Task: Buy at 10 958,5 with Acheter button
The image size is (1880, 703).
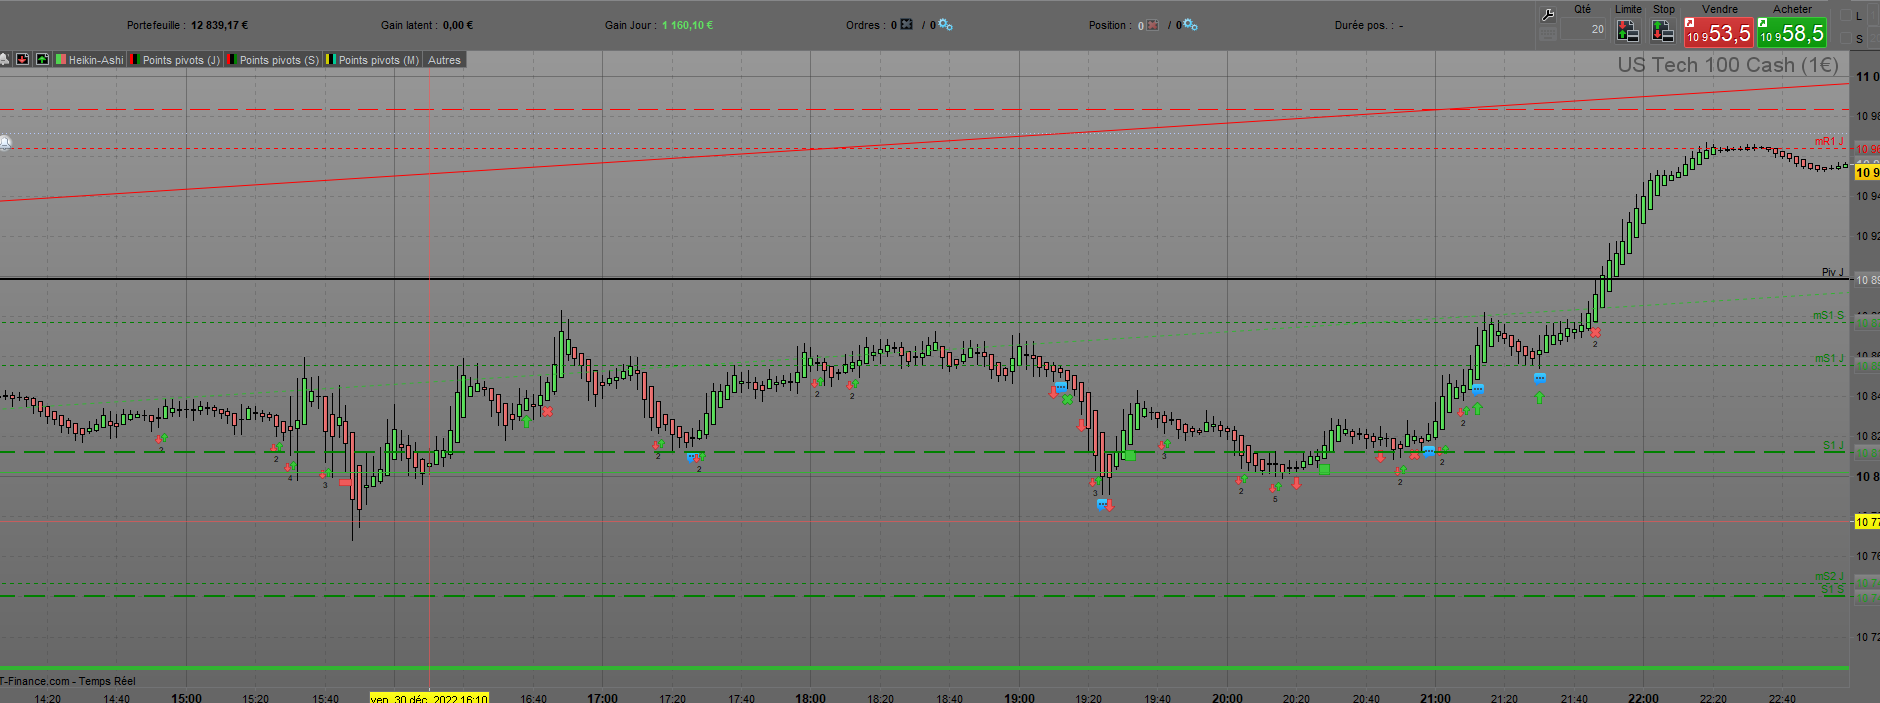Action: [1792, 33]
